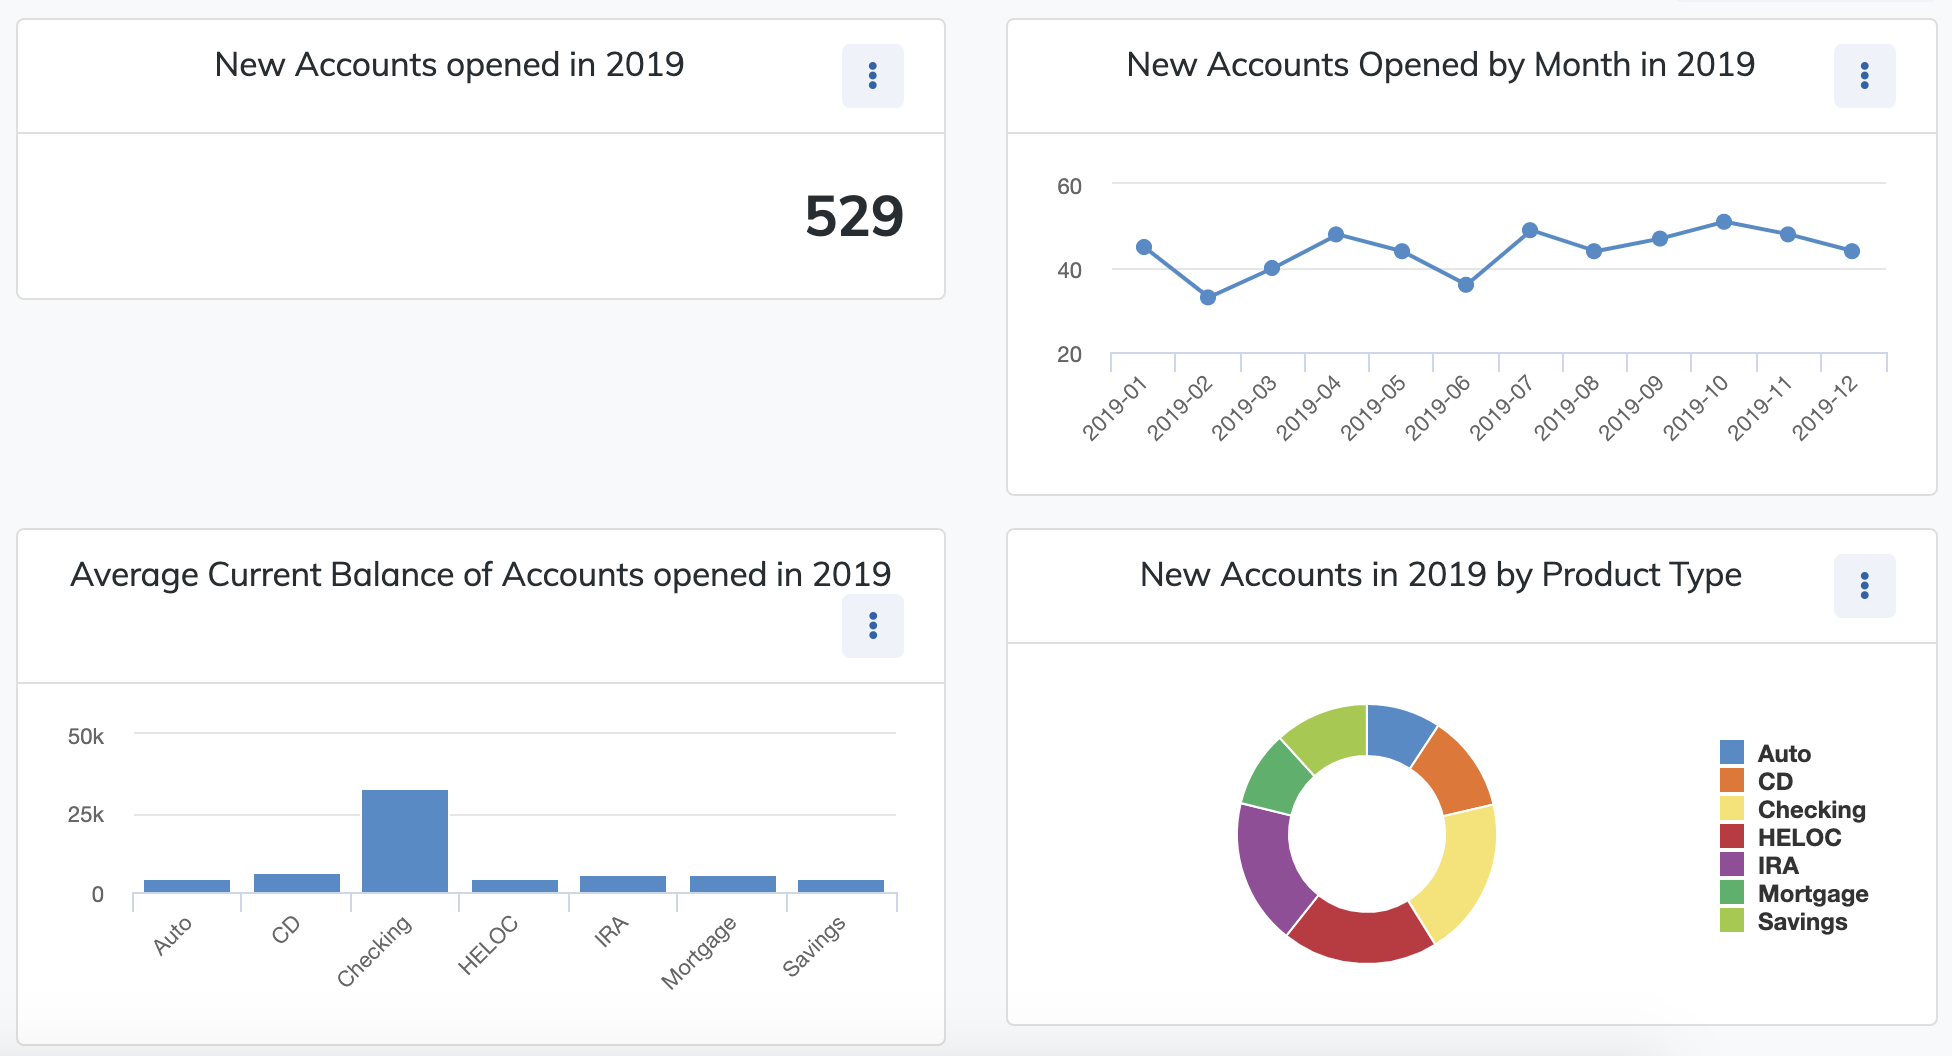Select the blue Auto slice of donut chart
Screen dimensions: 1952x1056
[1398, 734]
